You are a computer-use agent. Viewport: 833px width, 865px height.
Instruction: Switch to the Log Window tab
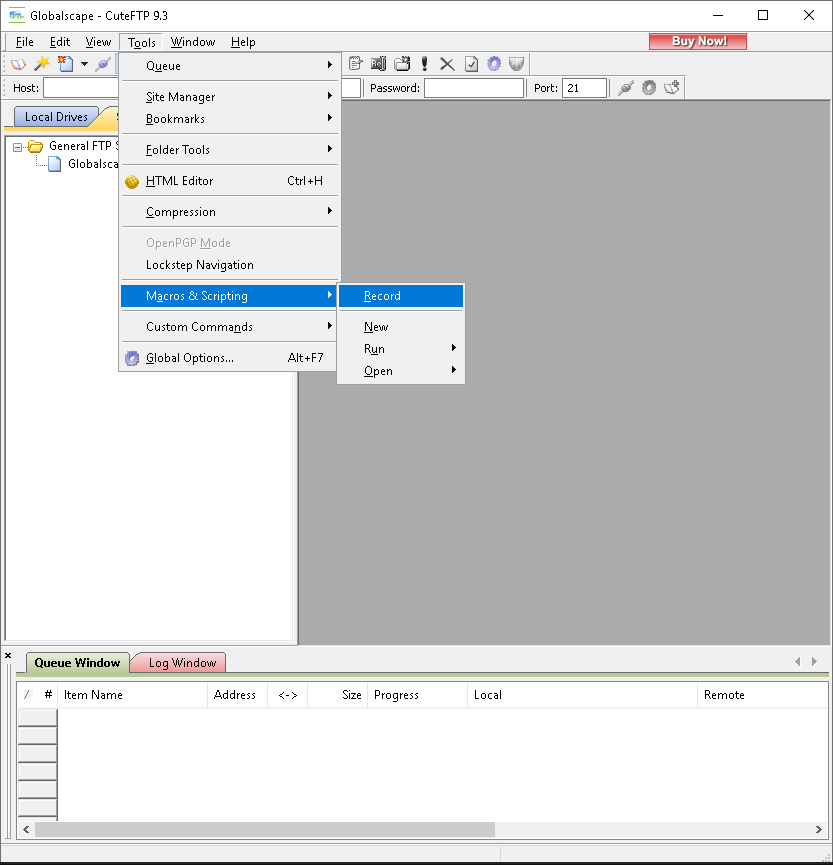coord(182,663)
